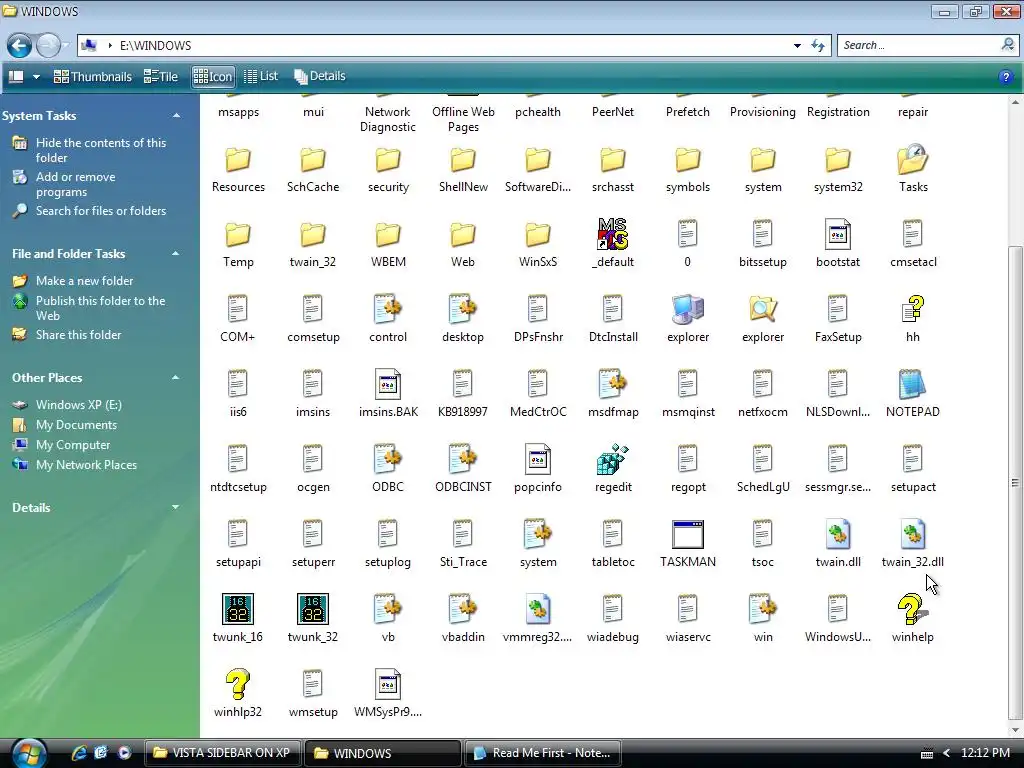This screenshot has width=1024, height=768.
Task: Open My Computer from Other Places
Action: pyautogui.click(x=72, y=445)
